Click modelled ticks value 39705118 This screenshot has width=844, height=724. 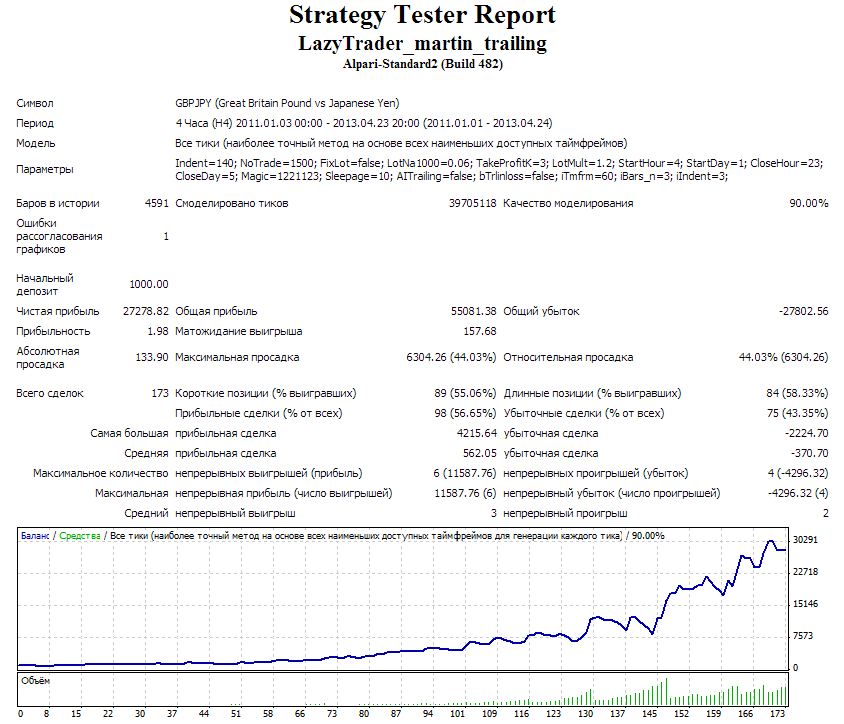[x=472, y=203]
